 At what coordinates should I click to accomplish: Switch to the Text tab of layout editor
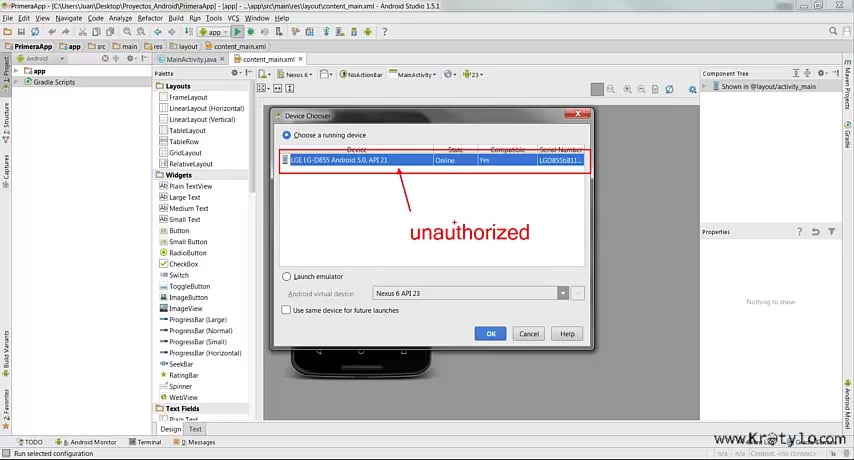coord(195,429)
